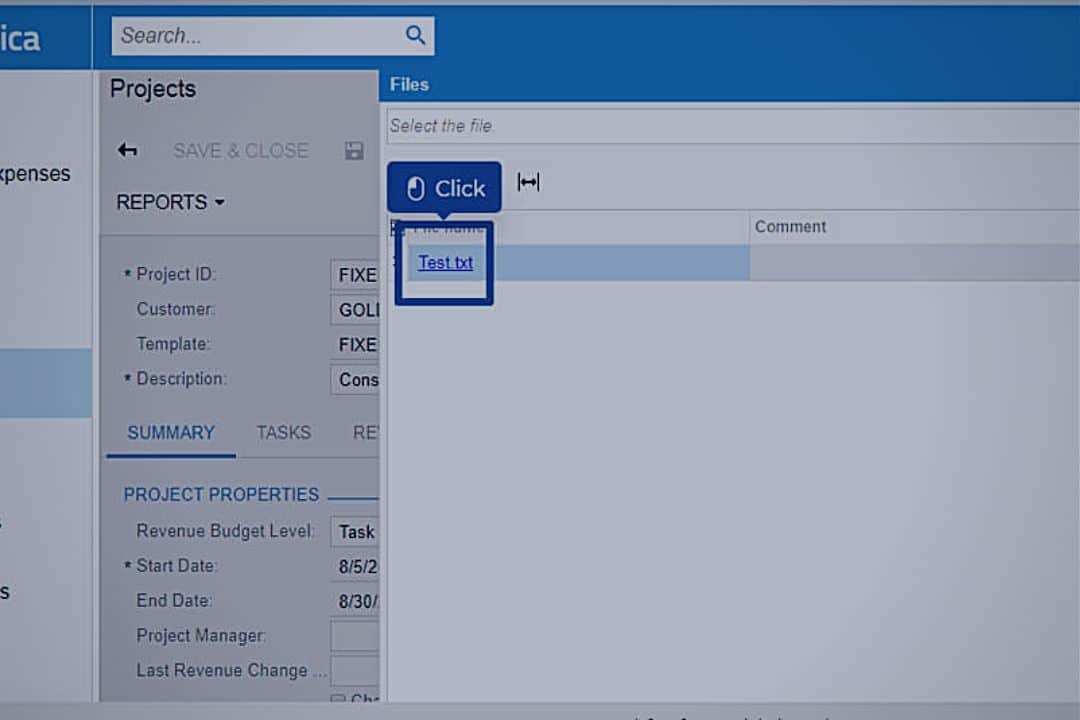This screenshot has width=1080, height=720.
Task: Click the Project Manager field
Action: [x=354, y=636]
